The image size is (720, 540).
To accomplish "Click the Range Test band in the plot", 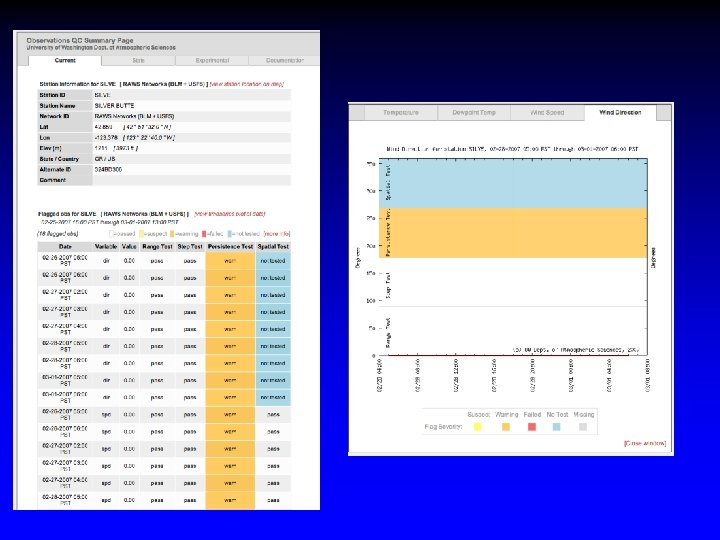I will pyautogui.click(x=513, y=331).
